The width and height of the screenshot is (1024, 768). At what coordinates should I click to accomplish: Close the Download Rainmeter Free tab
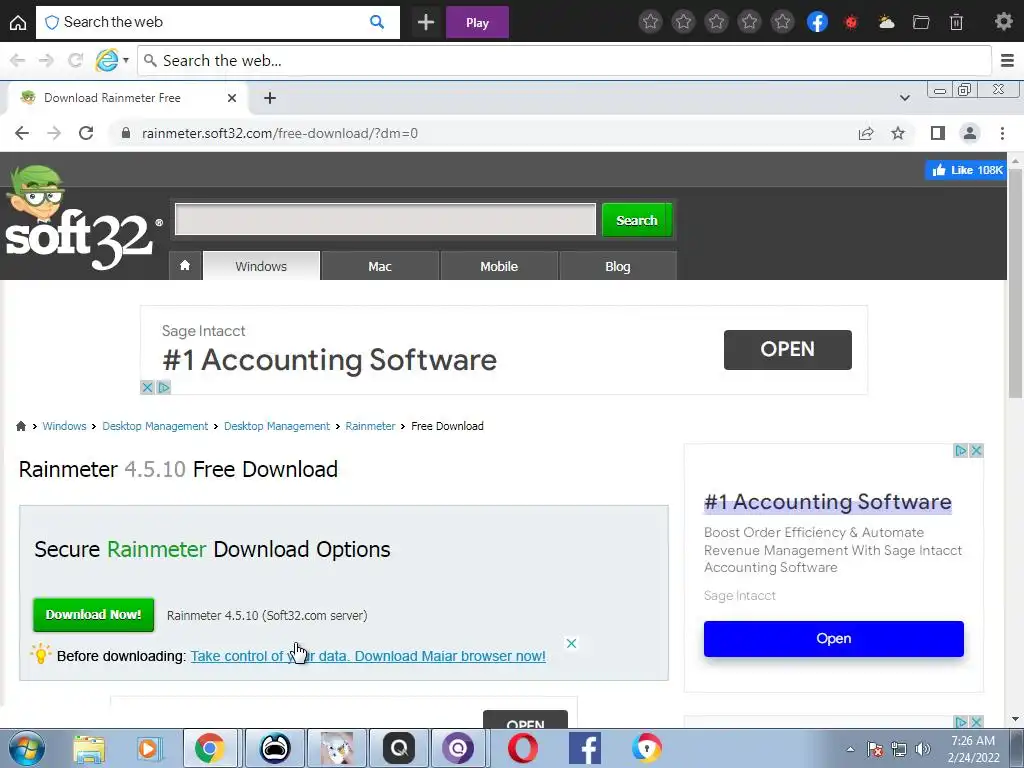click(232, 98)
